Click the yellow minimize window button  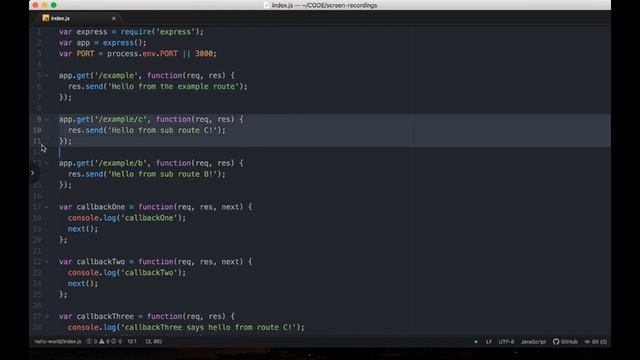[x=44, y=5]
